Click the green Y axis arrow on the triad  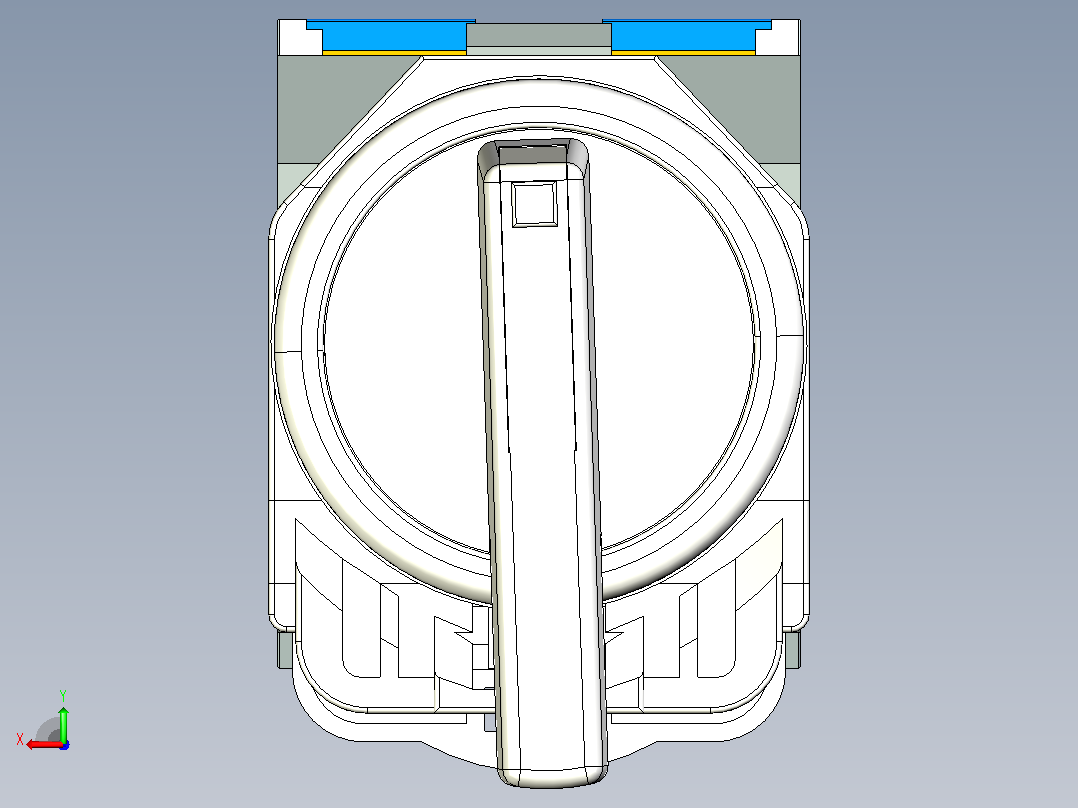tap(63, 723)
